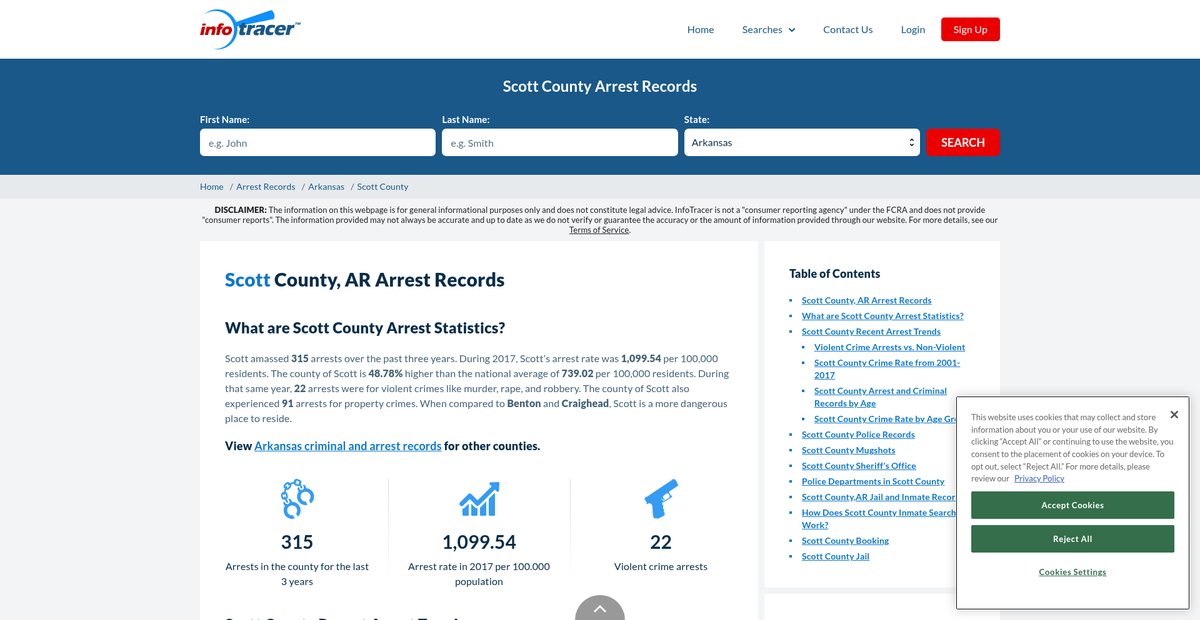Click the Table of Contents heading
This screenshot has height=620, width=1200.
coord(835,274)
